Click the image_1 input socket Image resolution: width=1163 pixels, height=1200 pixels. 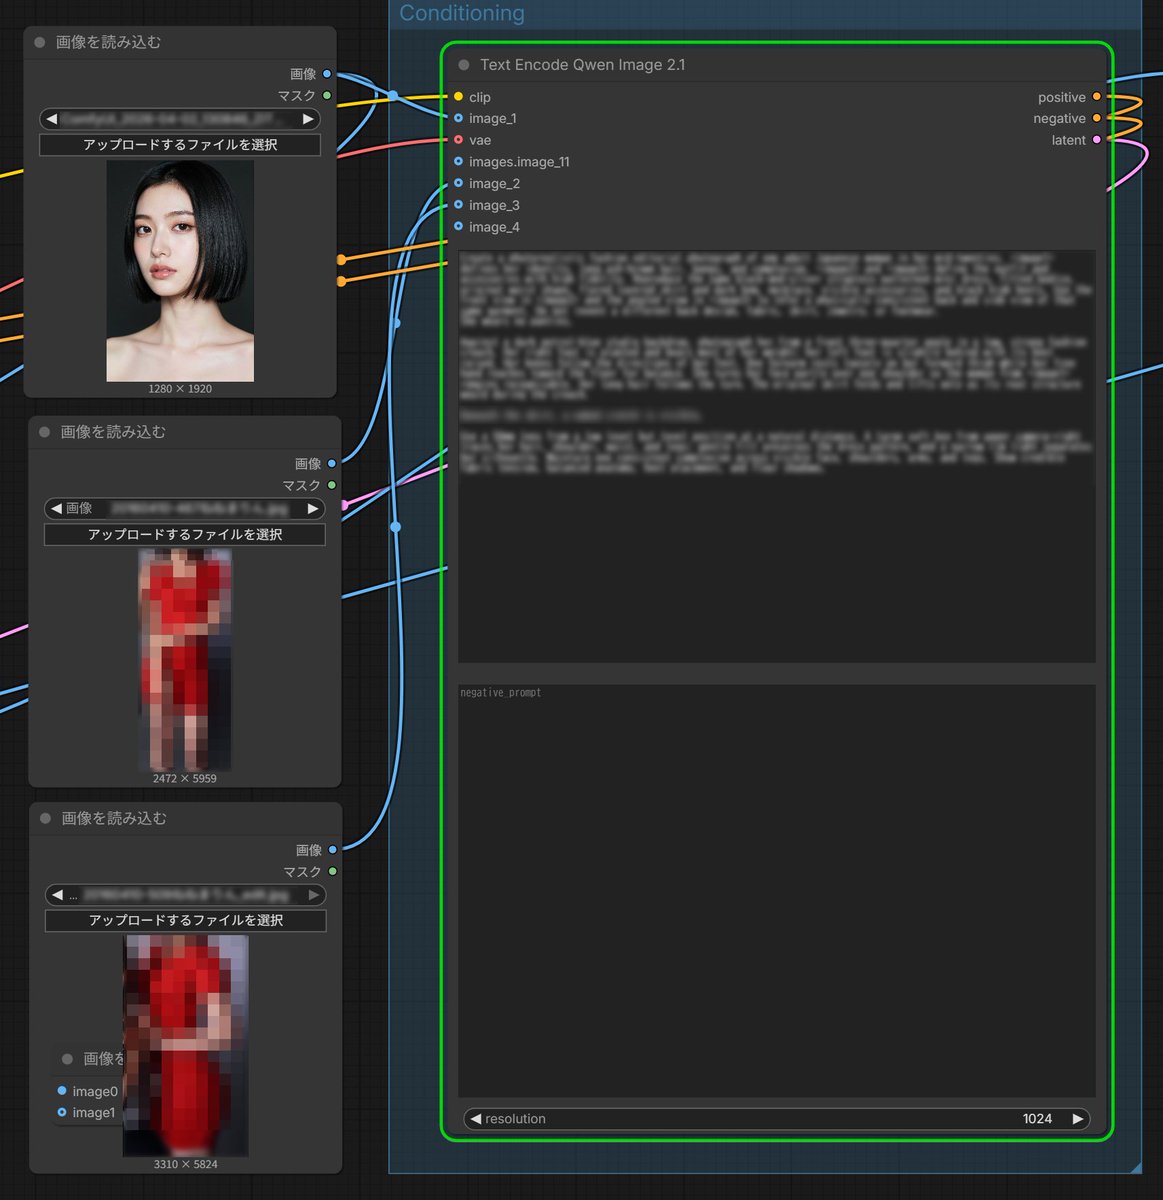pyautogui.click(x=458, y=118)
